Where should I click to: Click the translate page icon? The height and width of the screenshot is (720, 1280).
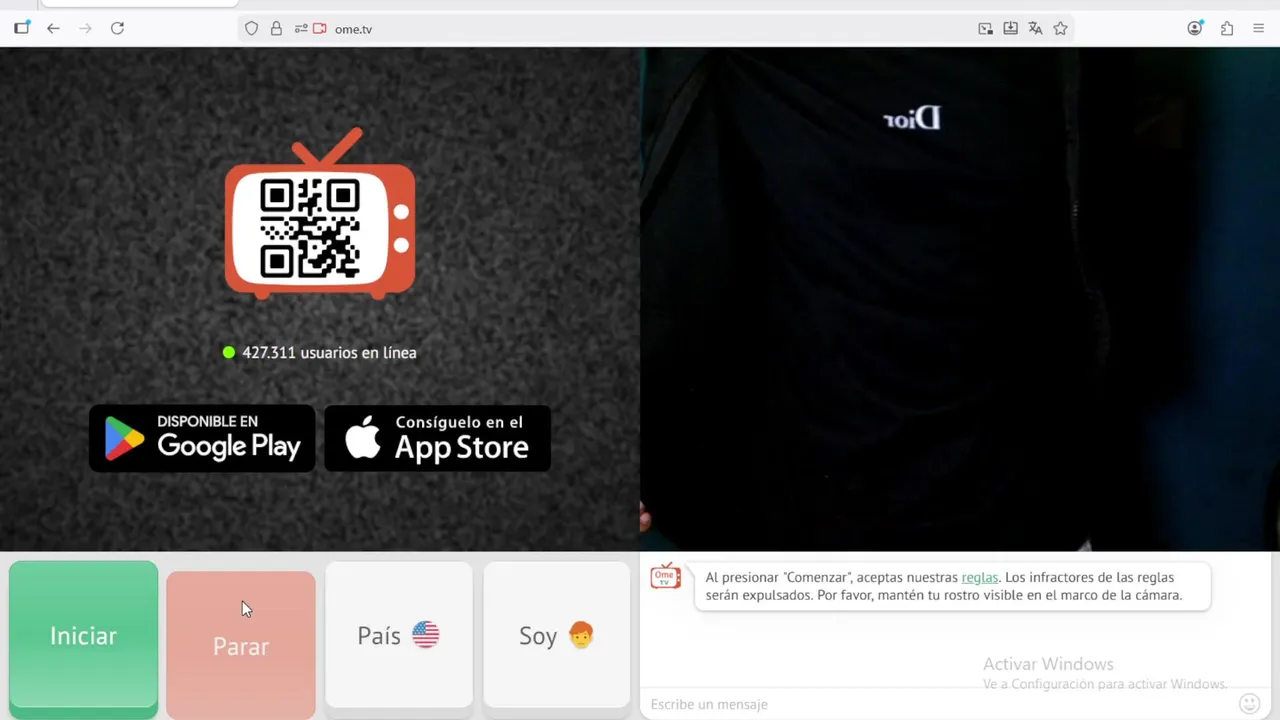click(1035, 29)
